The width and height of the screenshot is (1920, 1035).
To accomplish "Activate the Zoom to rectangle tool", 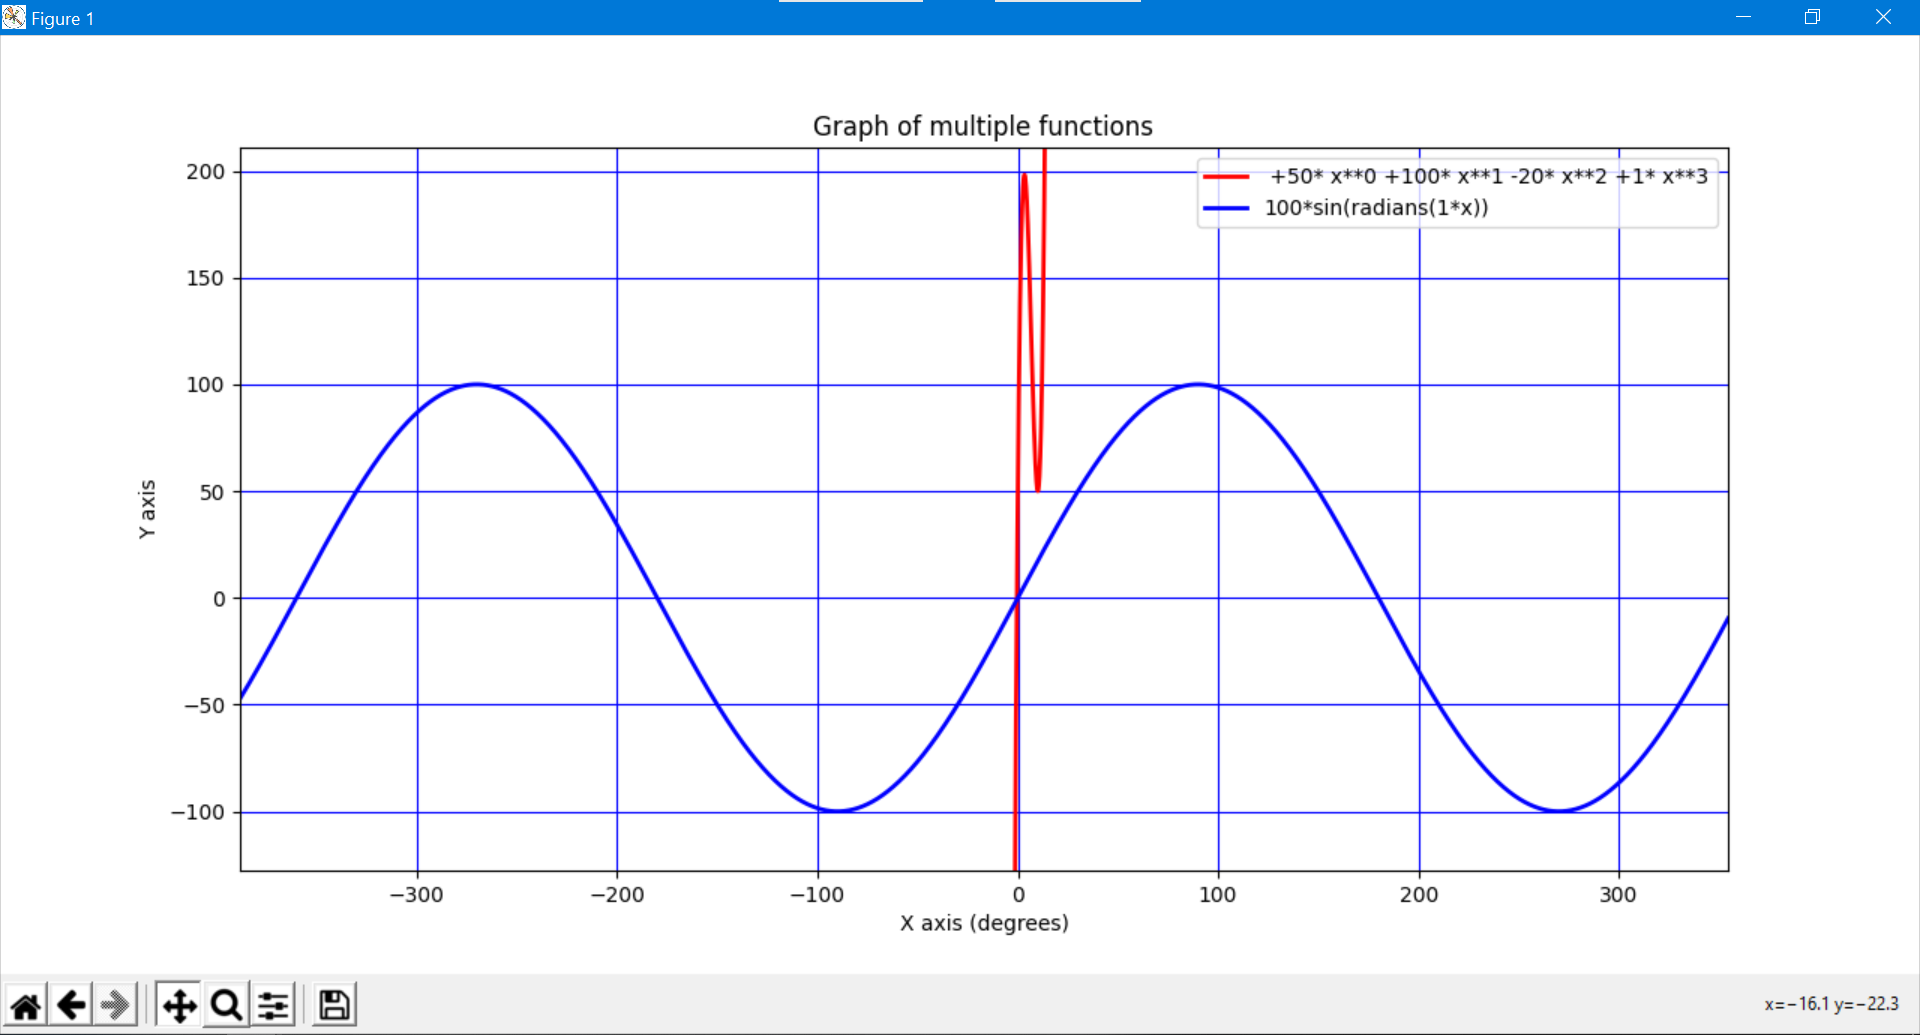I will 226,1005.
